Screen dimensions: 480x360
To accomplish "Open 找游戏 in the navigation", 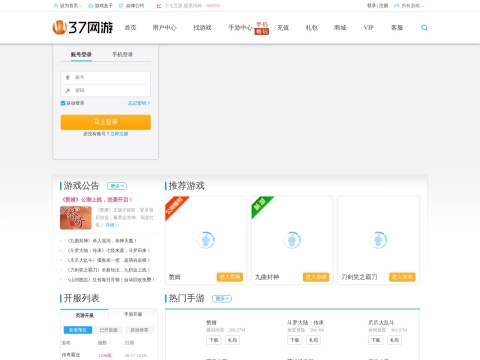I will click(202, 28).
